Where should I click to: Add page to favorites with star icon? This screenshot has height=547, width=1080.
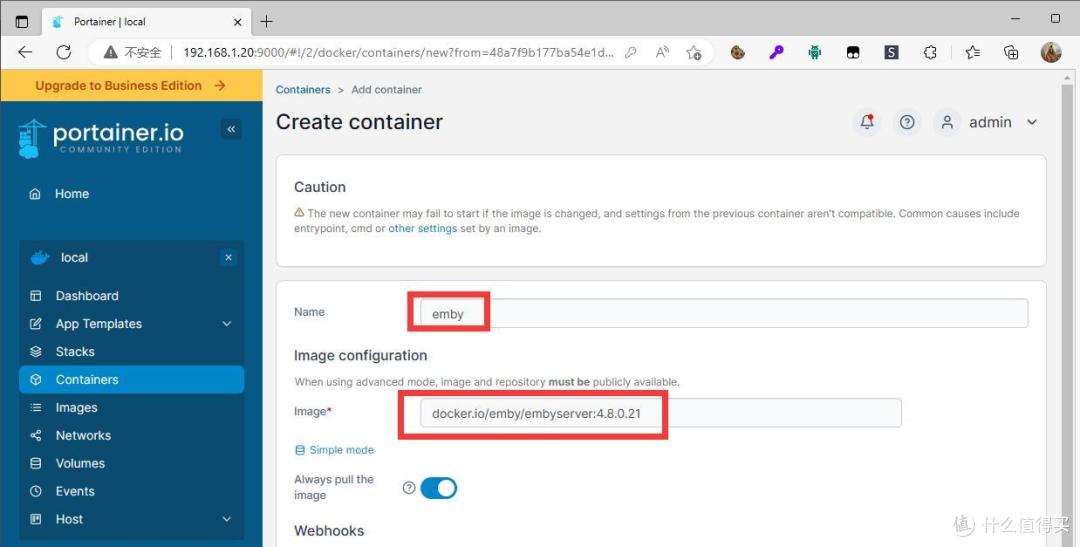[x=694, y=52]
